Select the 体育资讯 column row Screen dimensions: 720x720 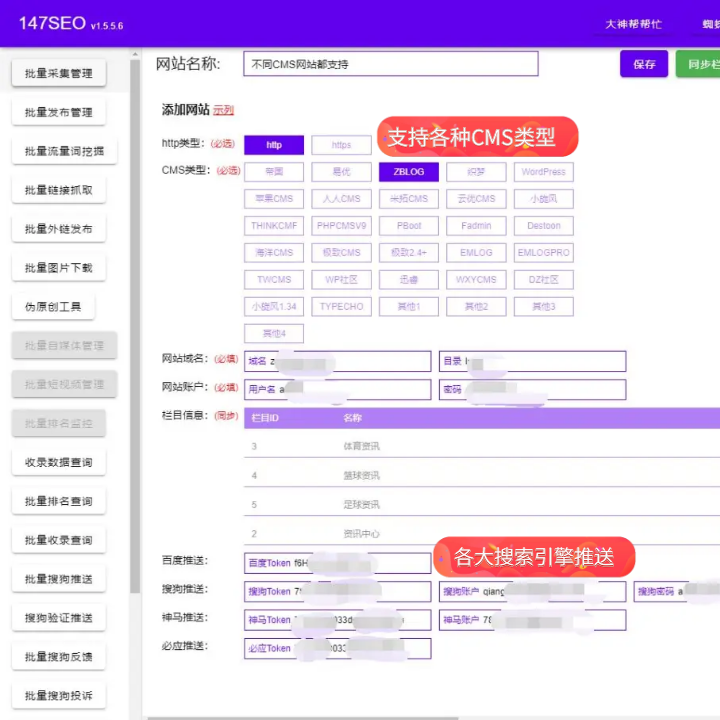[482, 446]
